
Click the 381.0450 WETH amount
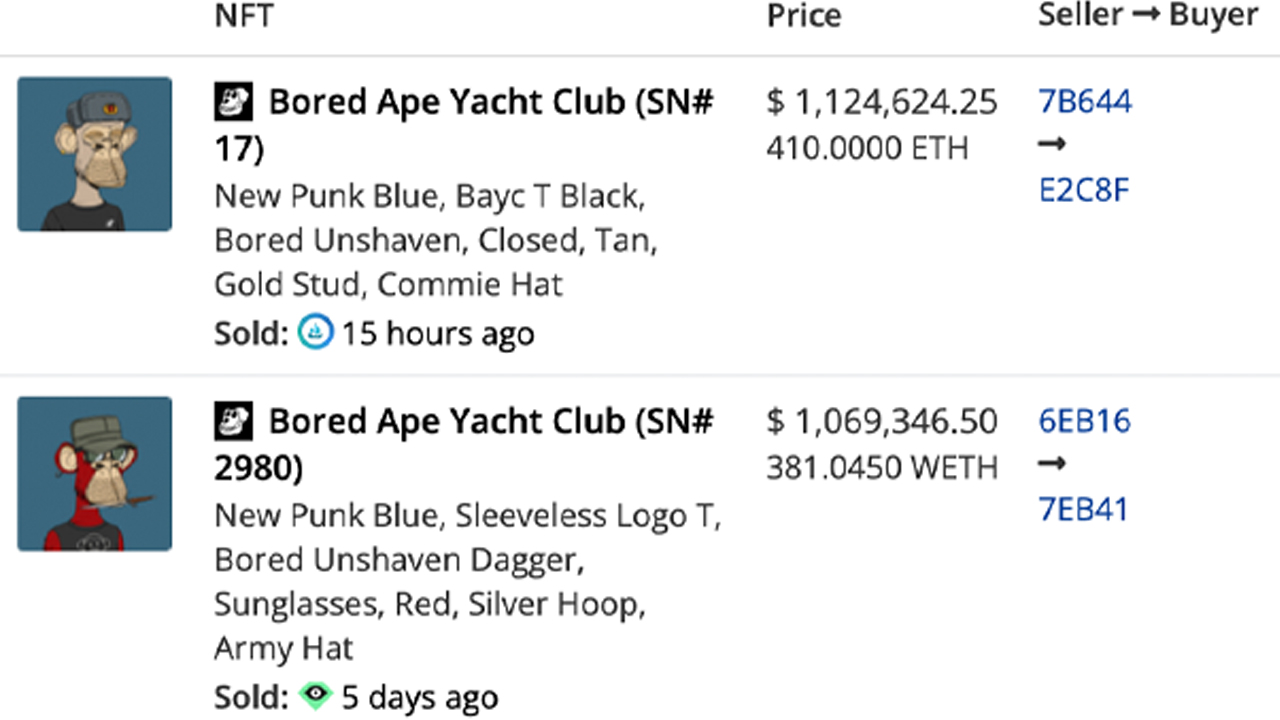882,468
